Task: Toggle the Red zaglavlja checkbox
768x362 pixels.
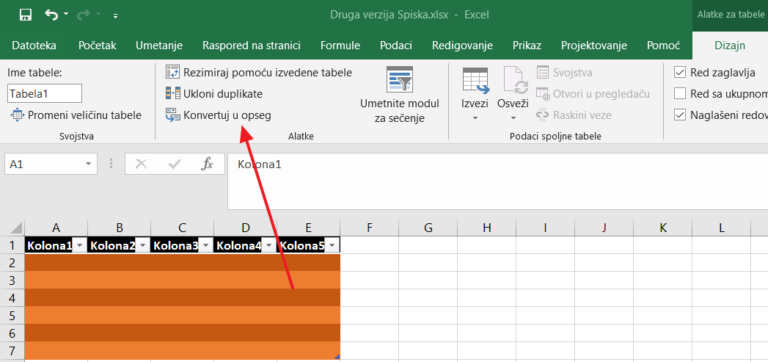Action: (x=680, y=72)
